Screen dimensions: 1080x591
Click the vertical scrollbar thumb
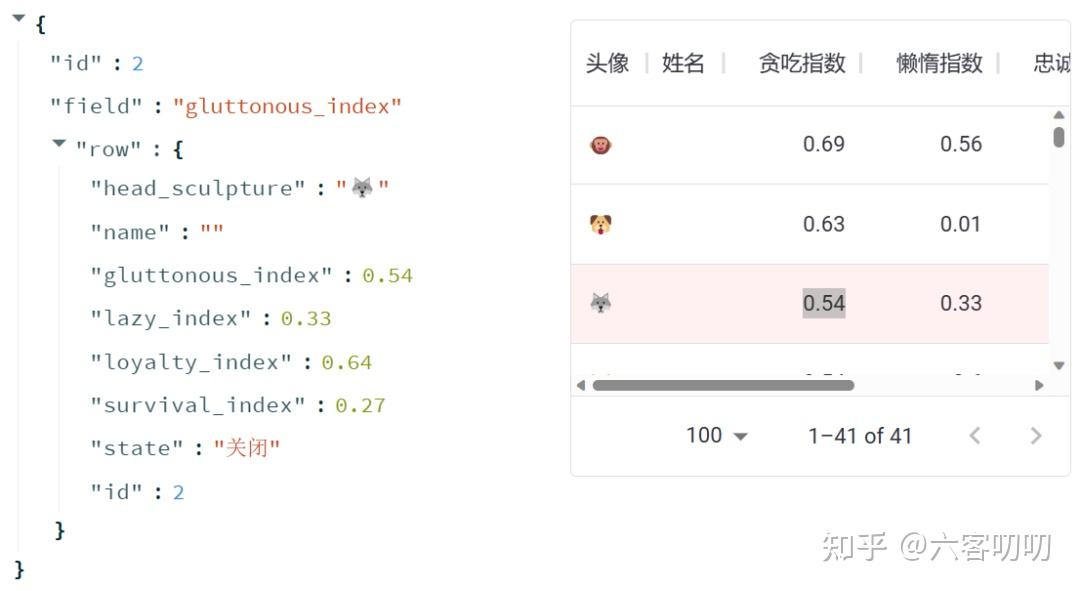1059,137
